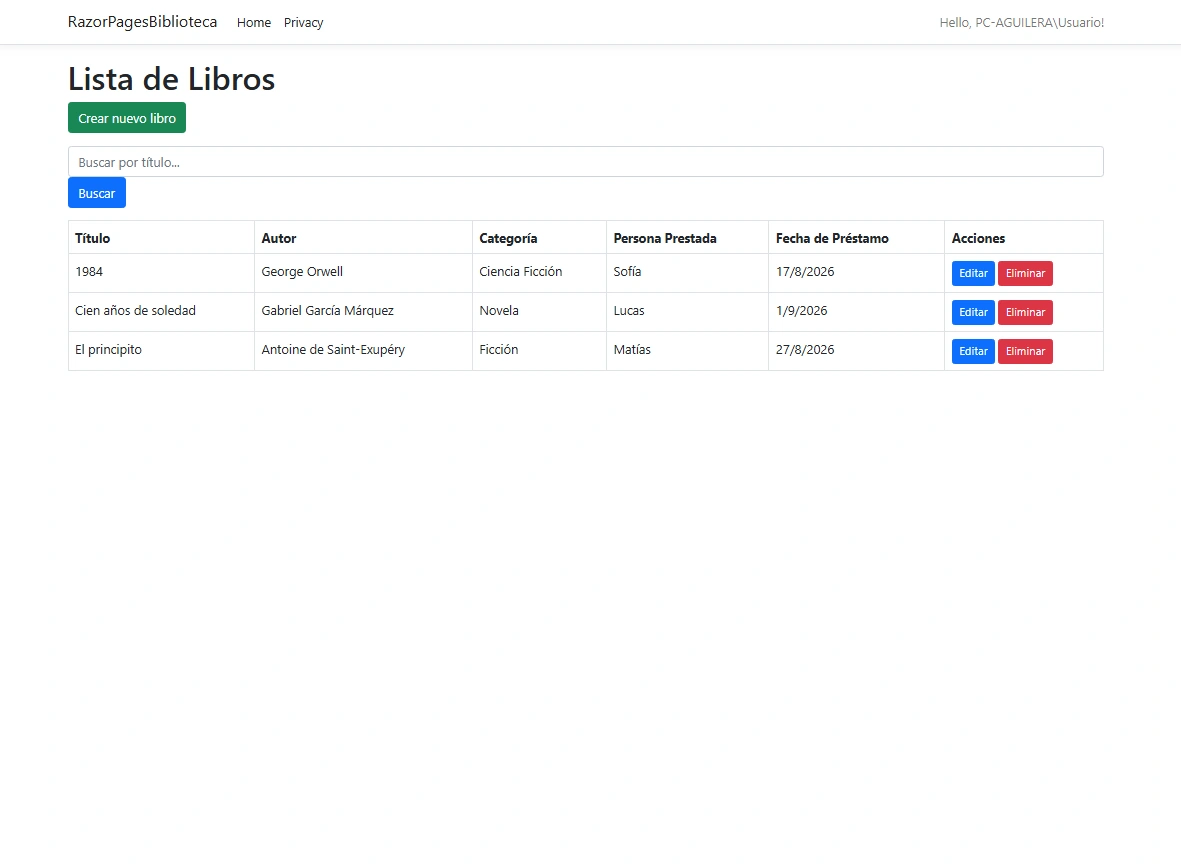Click the Lista de Libros heading
Screen dimensions: 1181x865
172,79
